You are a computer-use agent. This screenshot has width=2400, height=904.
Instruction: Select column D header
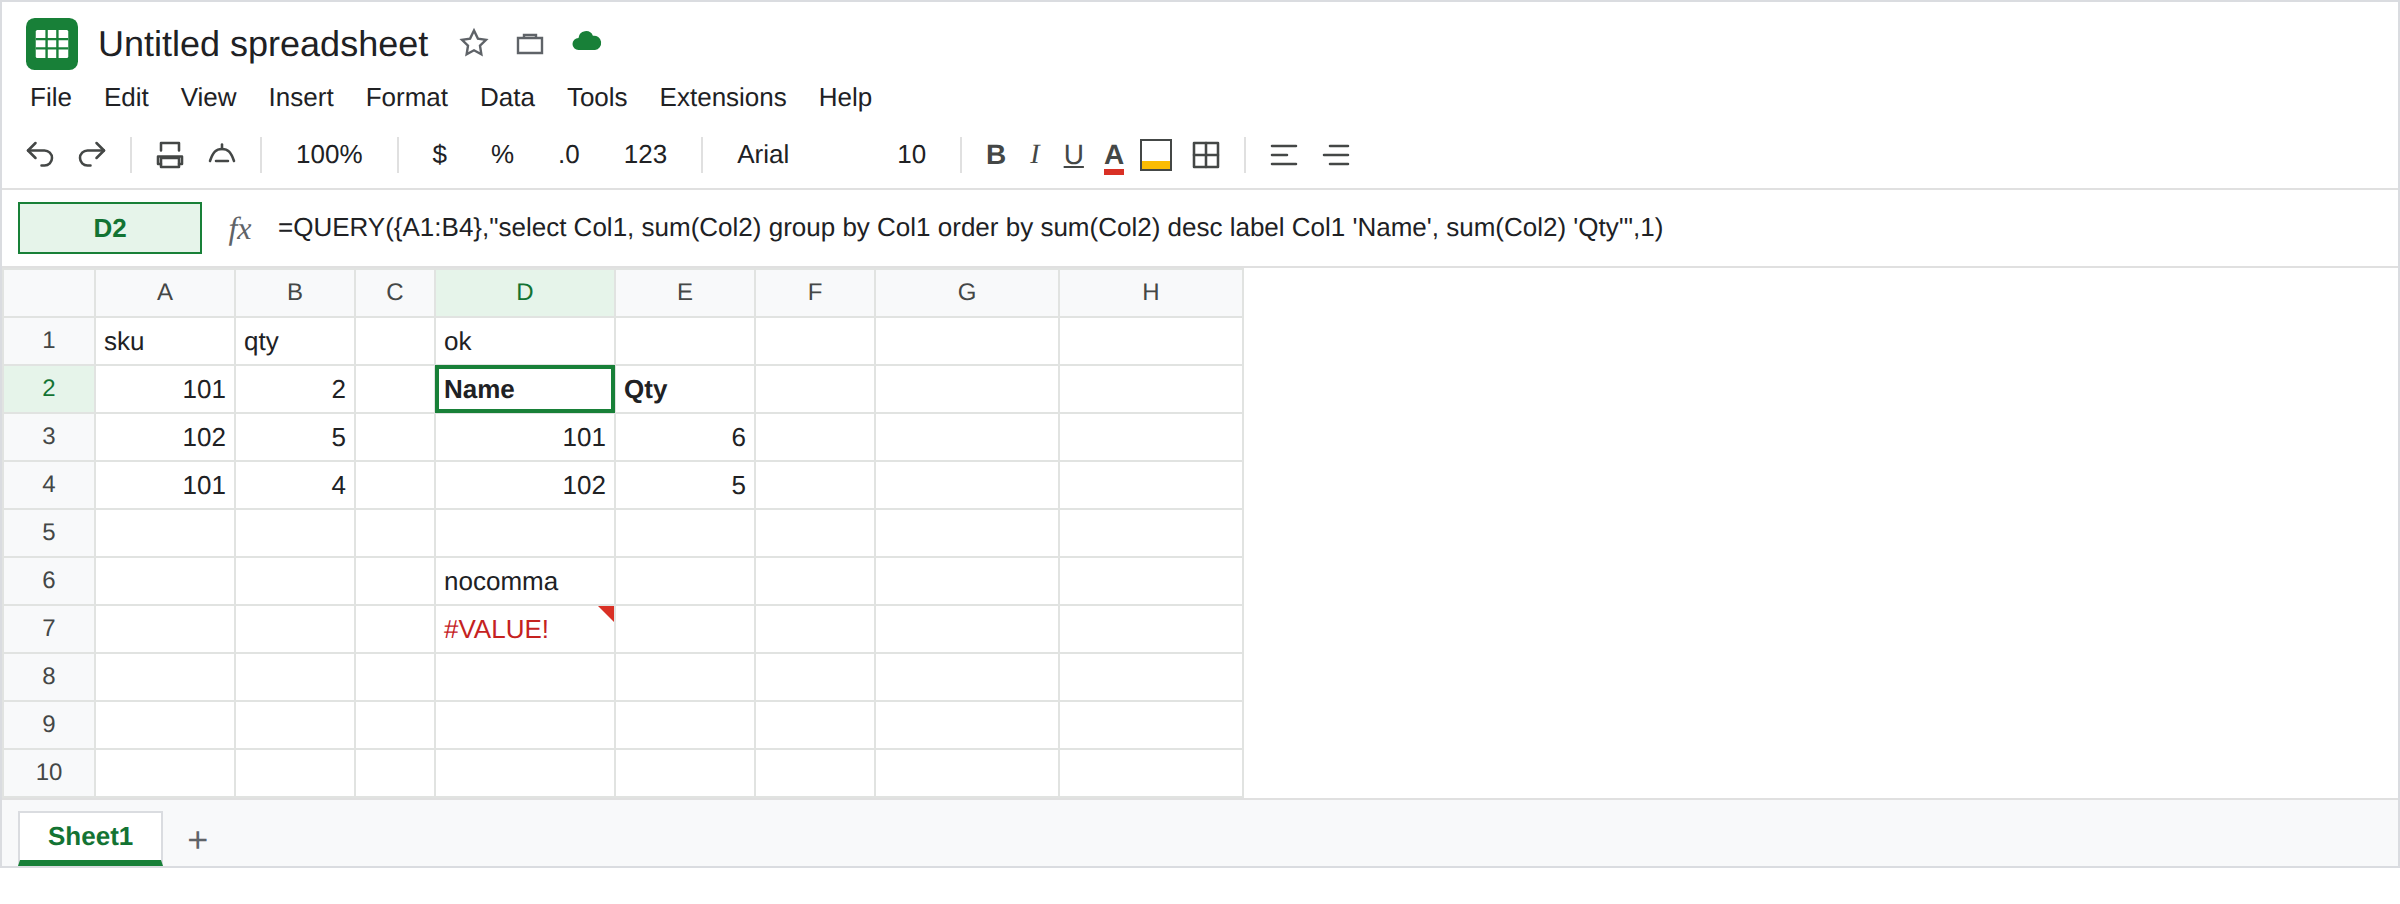click(x=525, y=292)
